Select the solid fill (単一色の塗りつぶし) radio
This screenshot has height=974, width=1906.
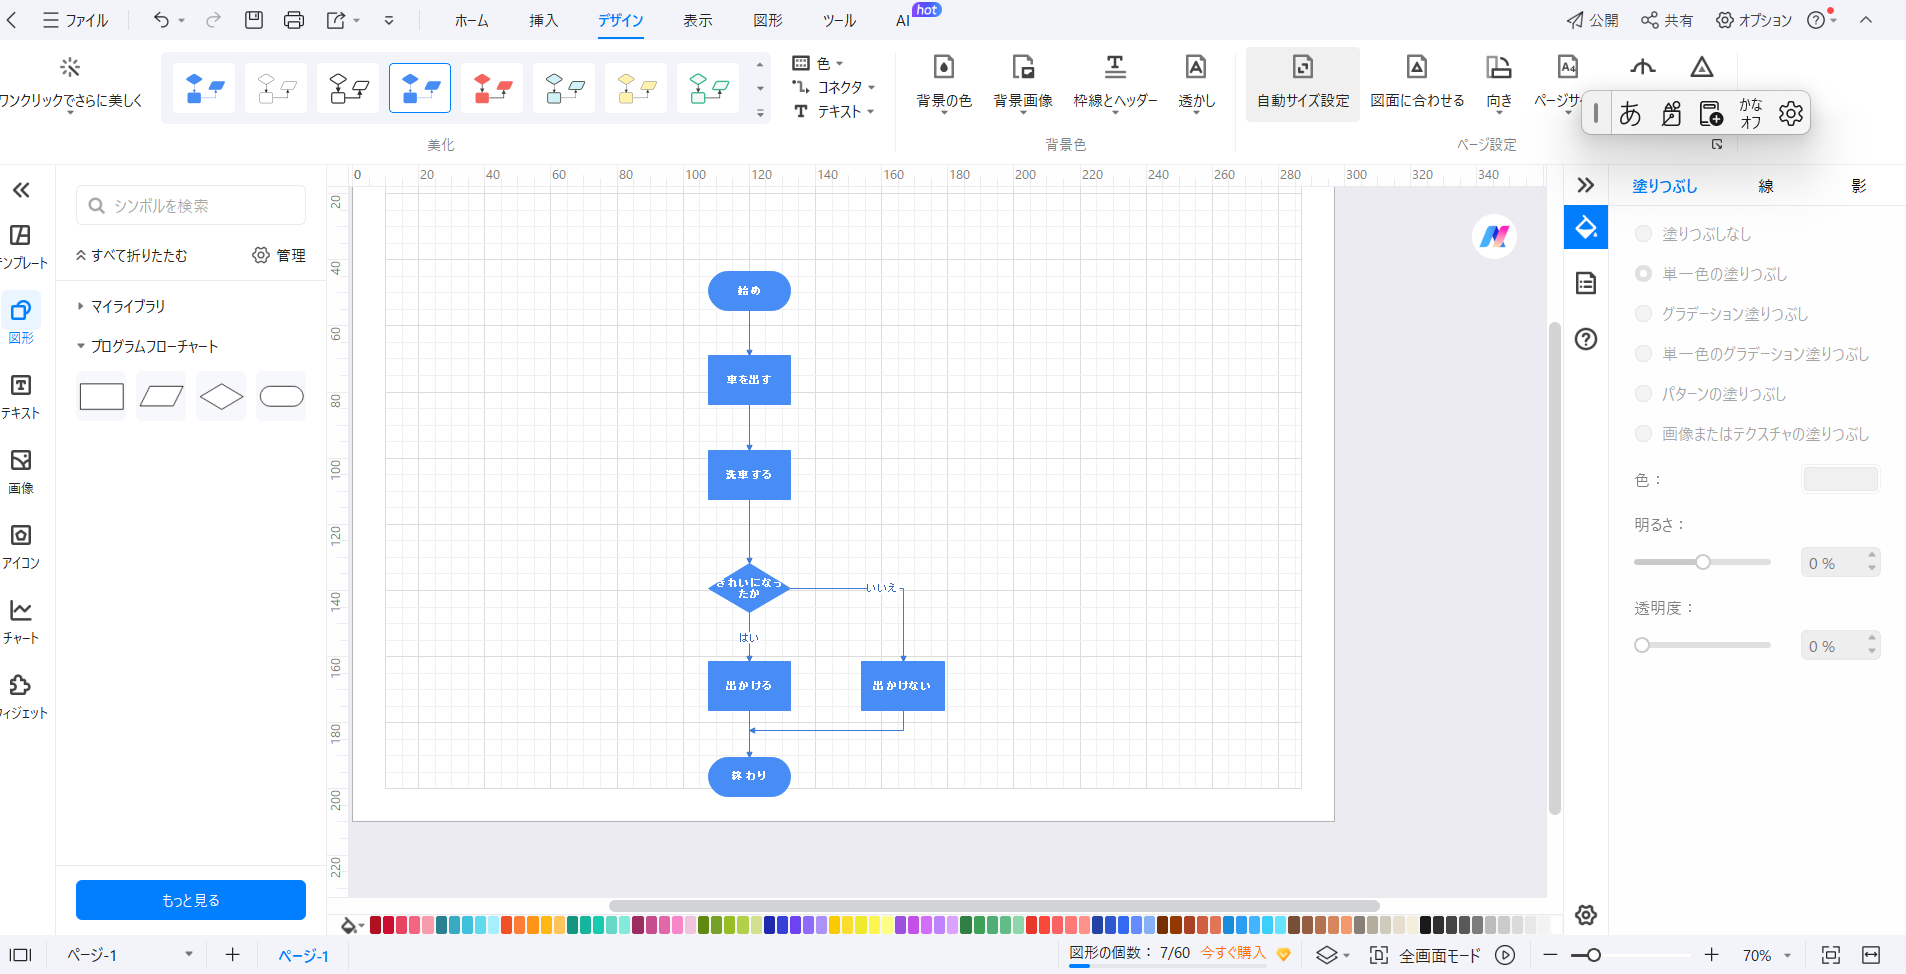pyautogui.click(x=1643, y=274)
